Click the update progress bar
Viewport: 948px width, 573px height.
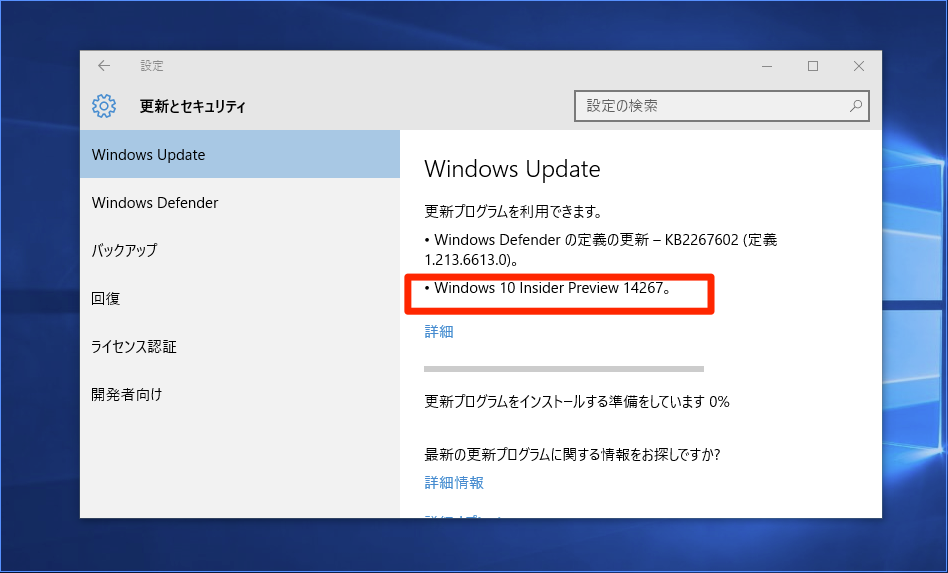click(564, 369)
